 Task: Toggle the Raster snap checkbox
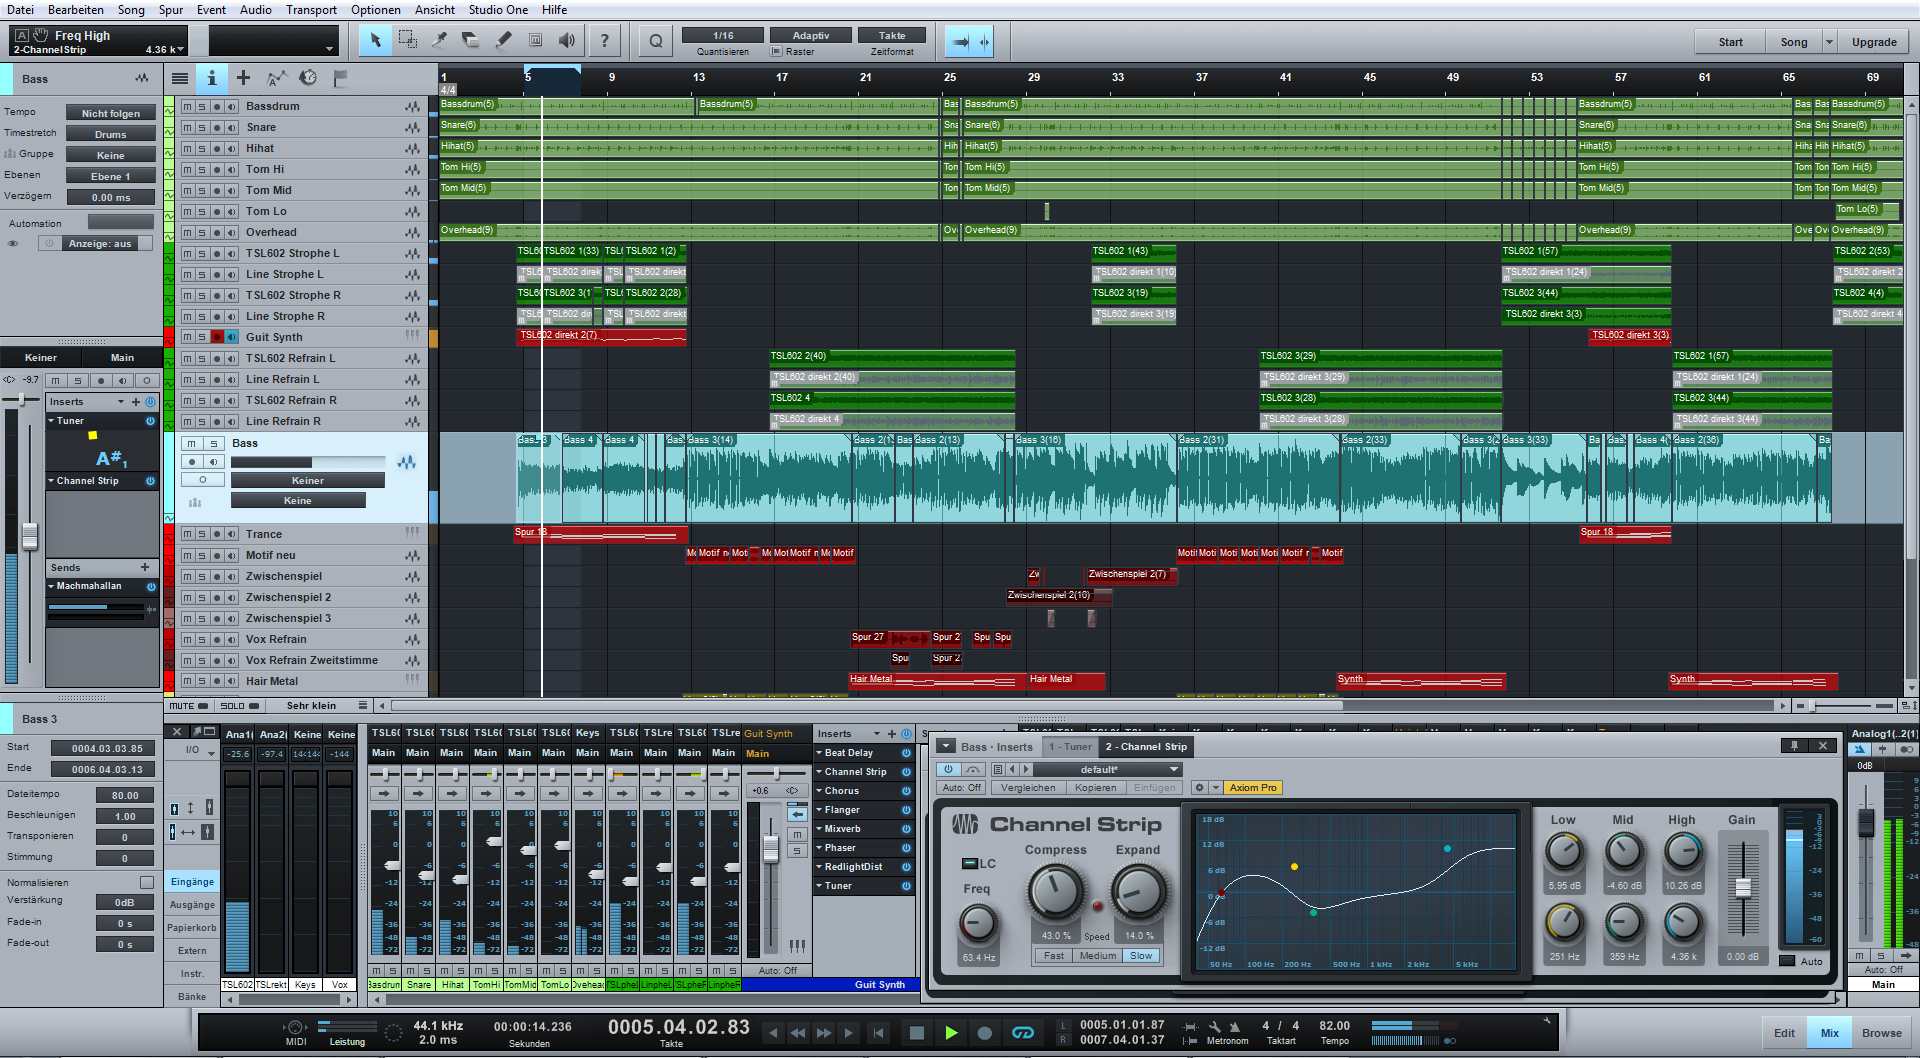(x=776, y=51)
